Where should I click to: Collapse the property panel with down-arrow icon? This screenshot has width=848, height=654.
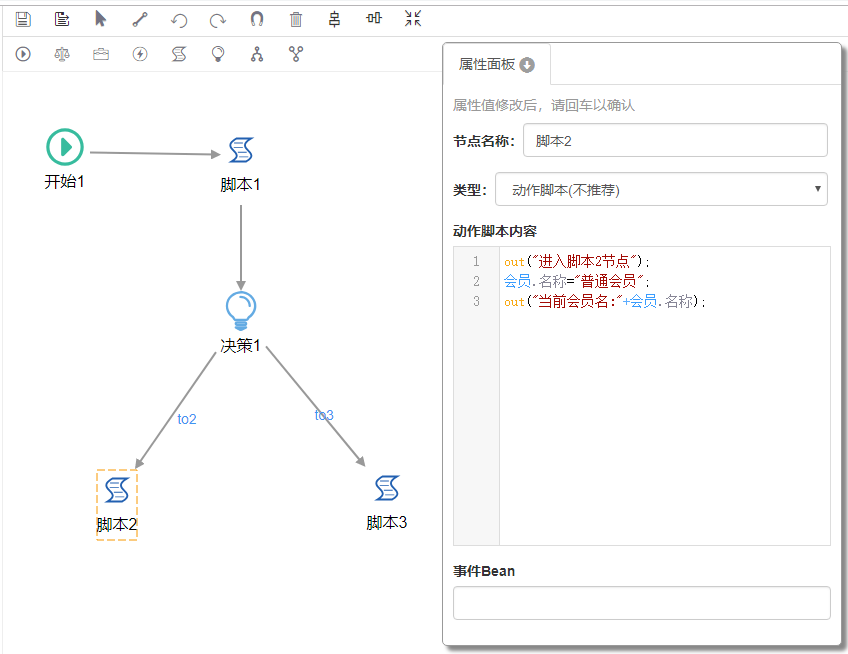tap(527, 65)
